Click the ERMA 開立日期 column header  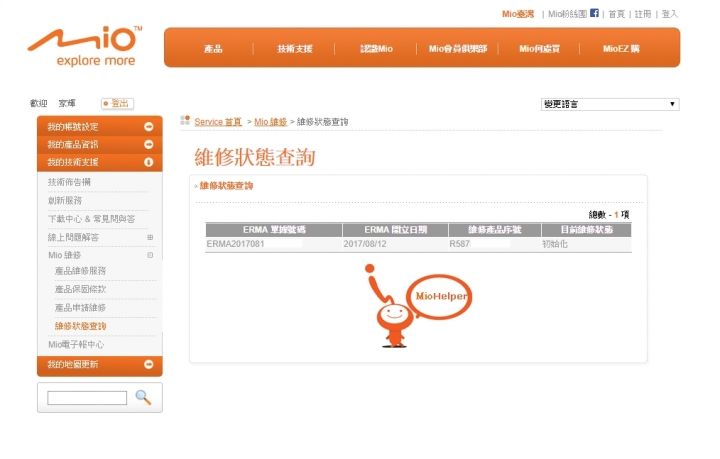tap(395, 230)
